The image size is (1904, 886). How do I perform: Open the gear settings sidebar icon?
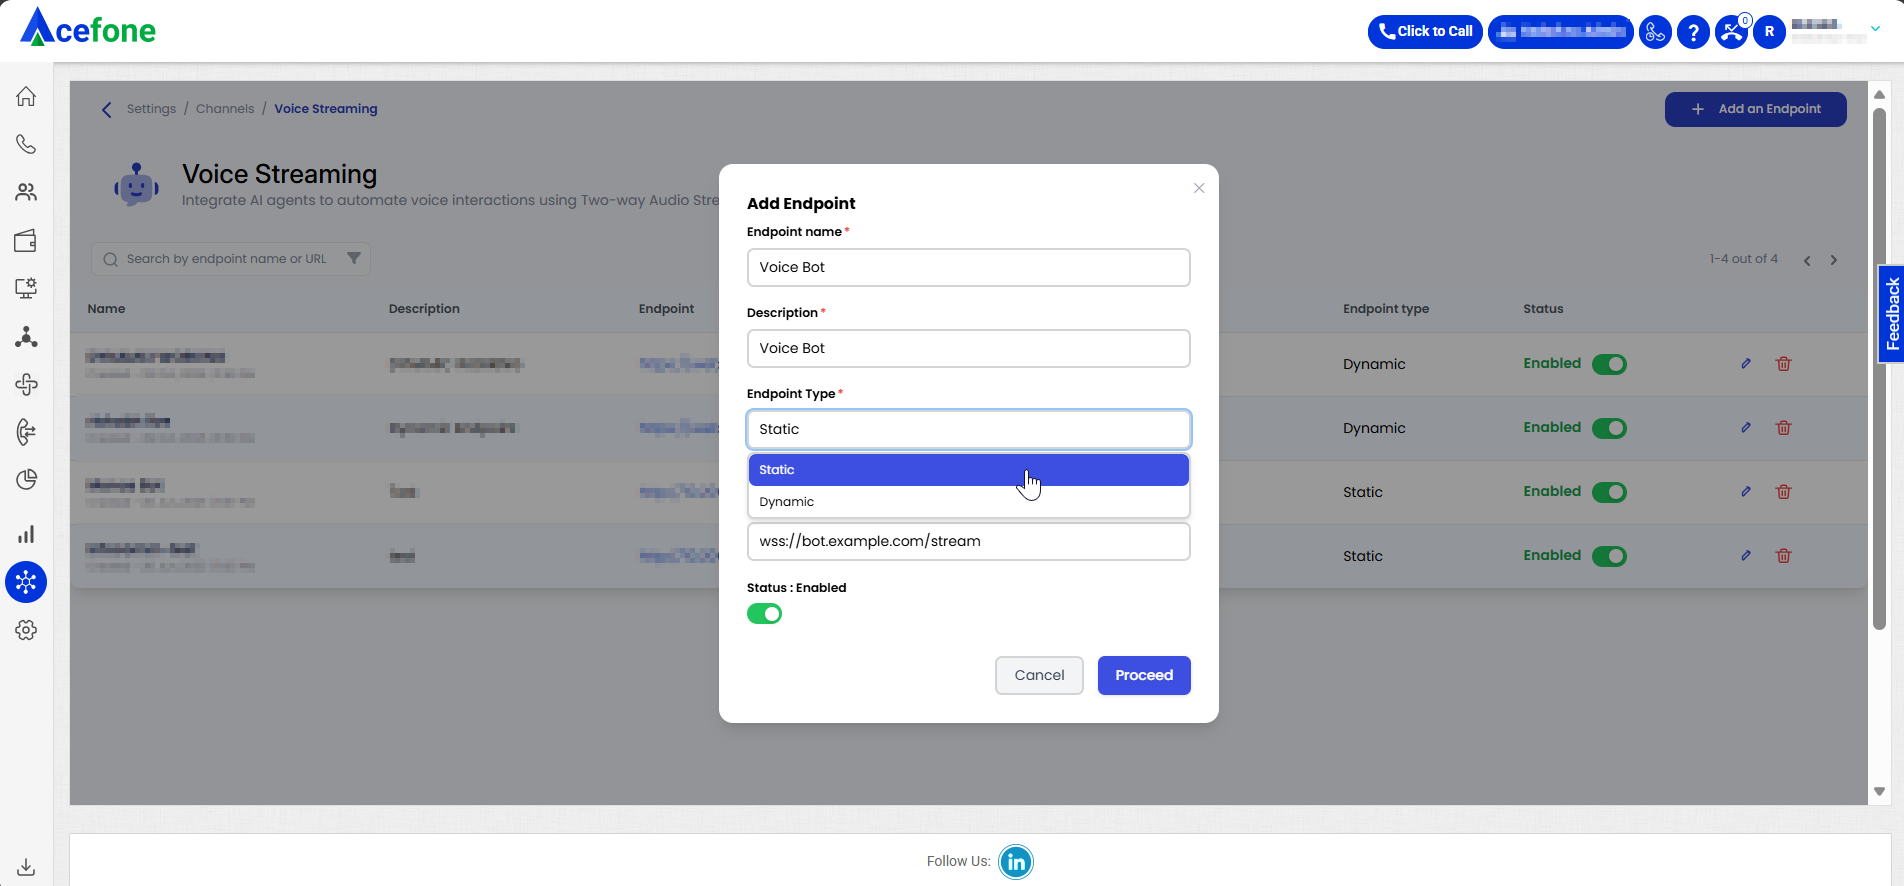coord(26,630)
